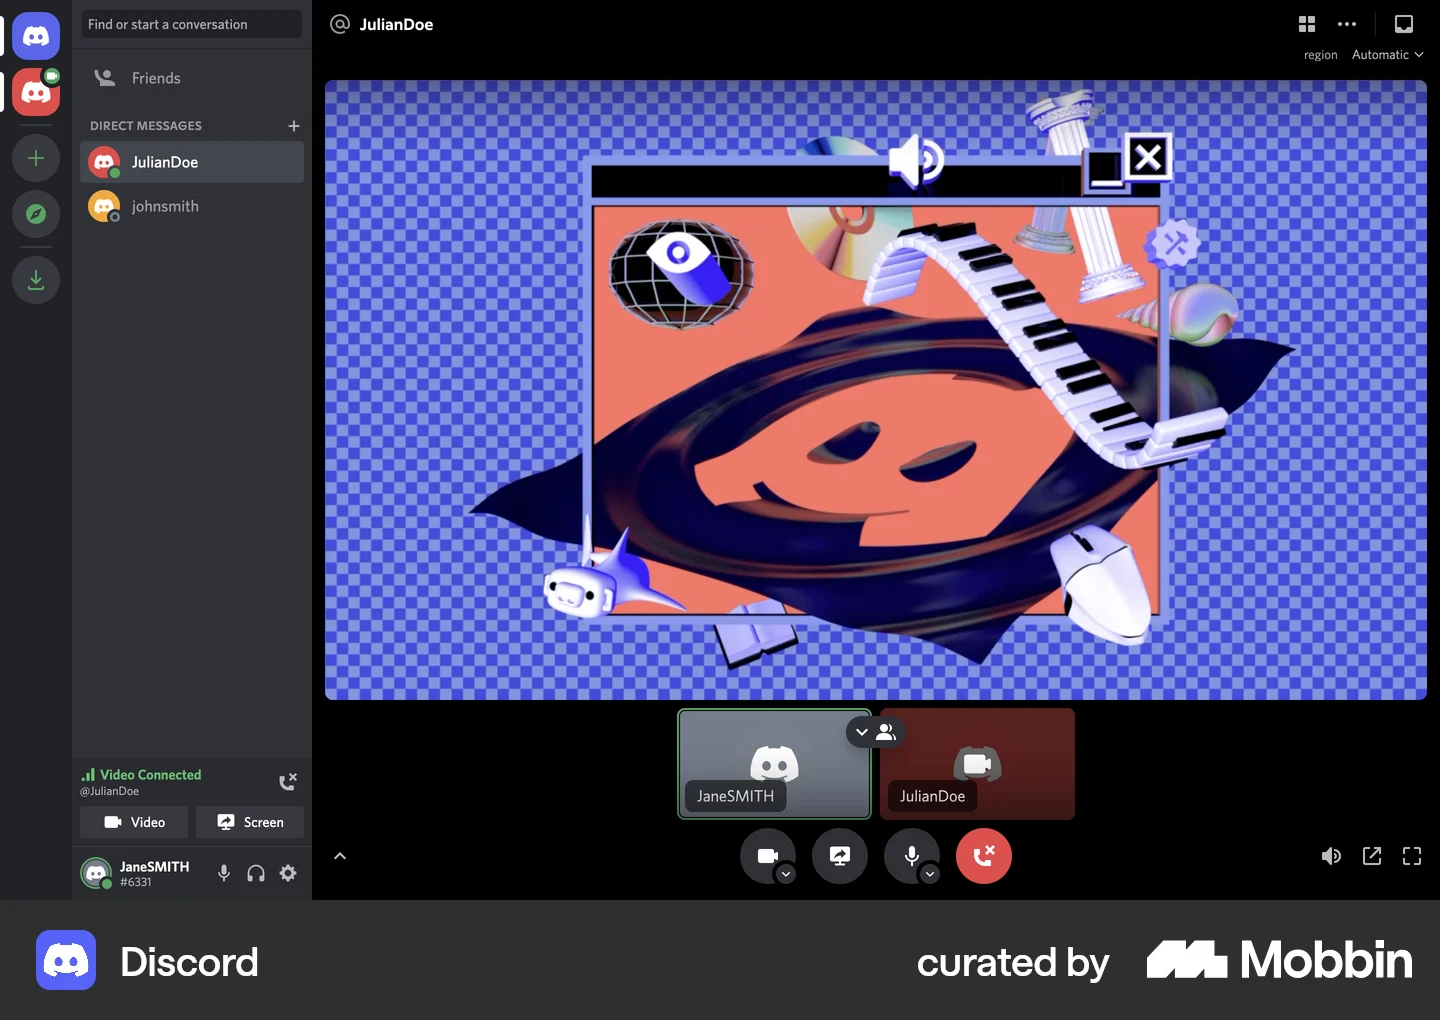Click JaneSMITH user avatar in bottom panel
This screenshot has height=1020, width=1440.
[96, 873]
